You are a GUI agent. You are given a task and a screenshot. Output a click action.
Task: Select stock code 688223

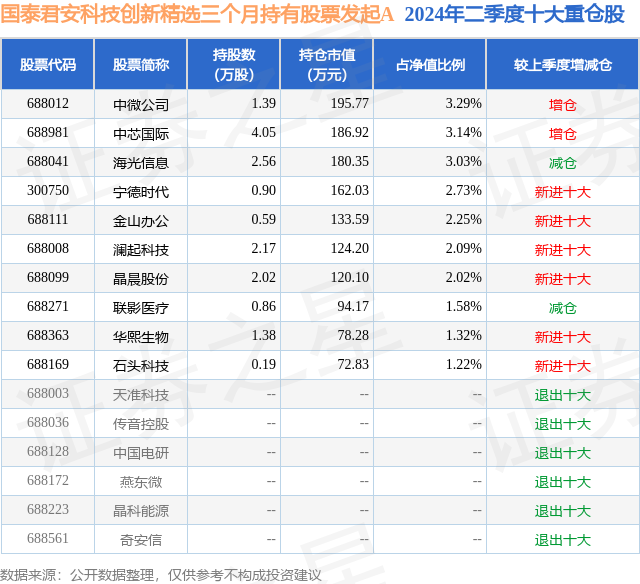48,509
